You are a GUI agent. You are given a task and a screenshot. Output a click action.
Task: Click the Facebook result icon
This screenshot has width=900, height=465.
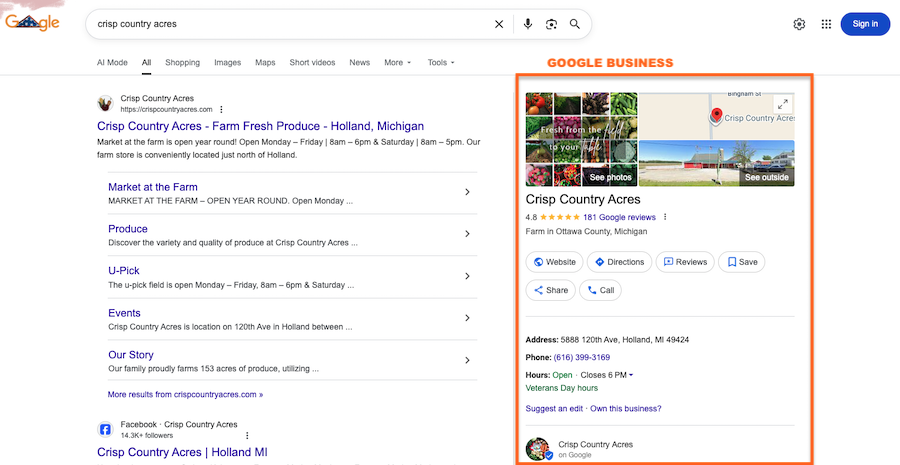click(105, 429)
